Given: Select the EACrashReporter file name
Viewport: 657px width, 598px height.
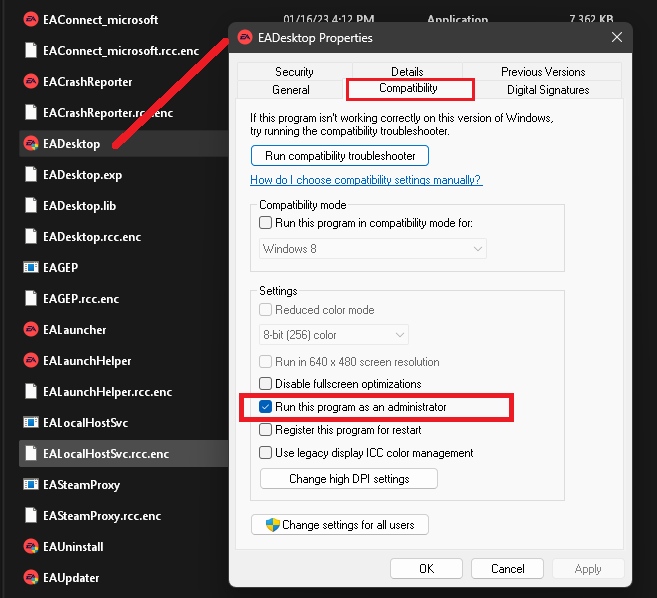Looking at the screenshot, I should coord(88,82).
